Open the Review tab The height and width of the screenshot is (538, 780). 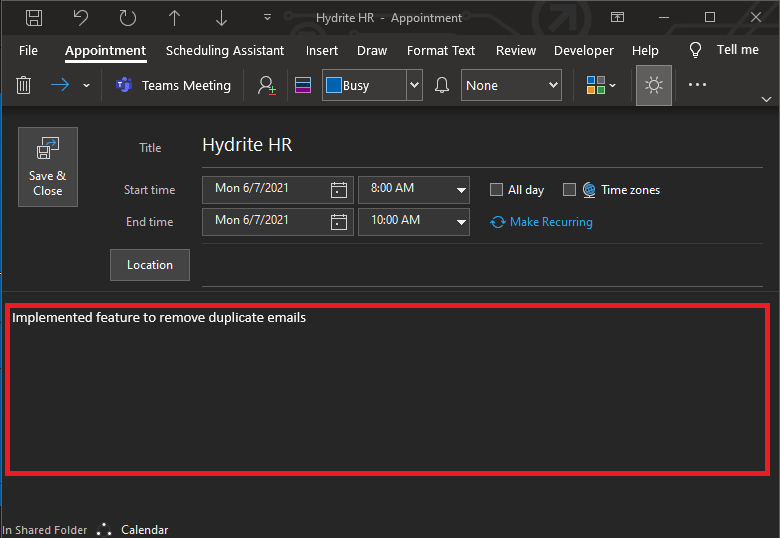tap(516, 51)
